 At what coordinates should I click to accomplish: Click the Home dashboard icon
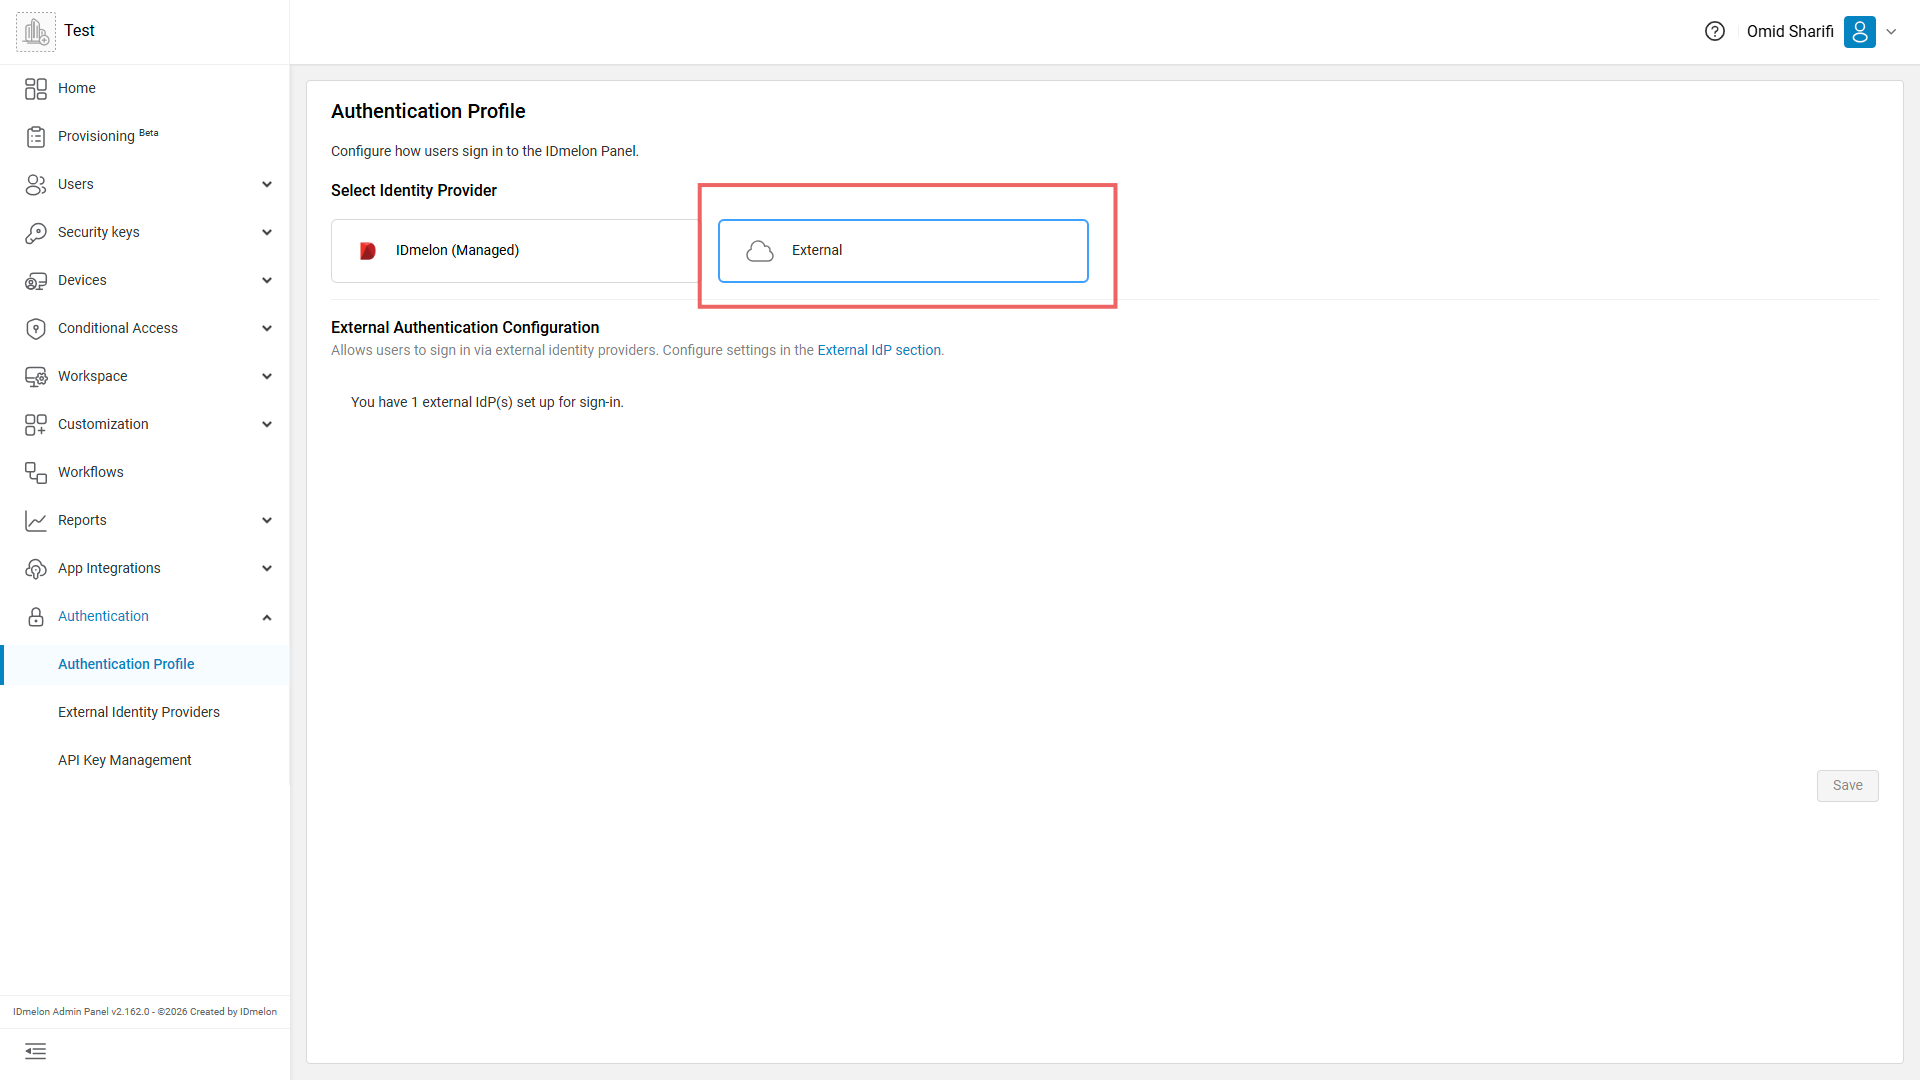tap(36, 89)
